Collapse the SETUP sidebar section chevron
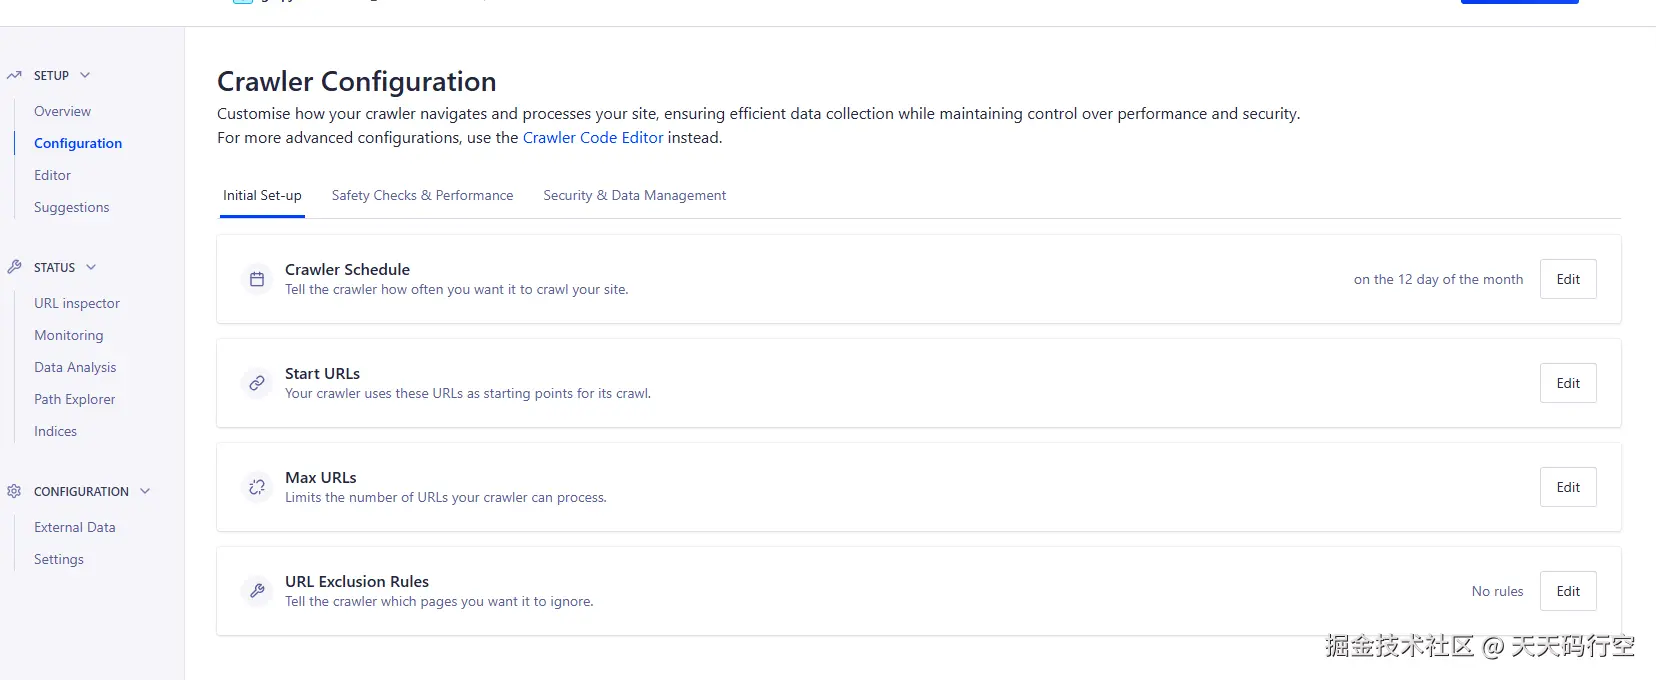This screenshot has height=680, width=1656. tap(85, 75)
